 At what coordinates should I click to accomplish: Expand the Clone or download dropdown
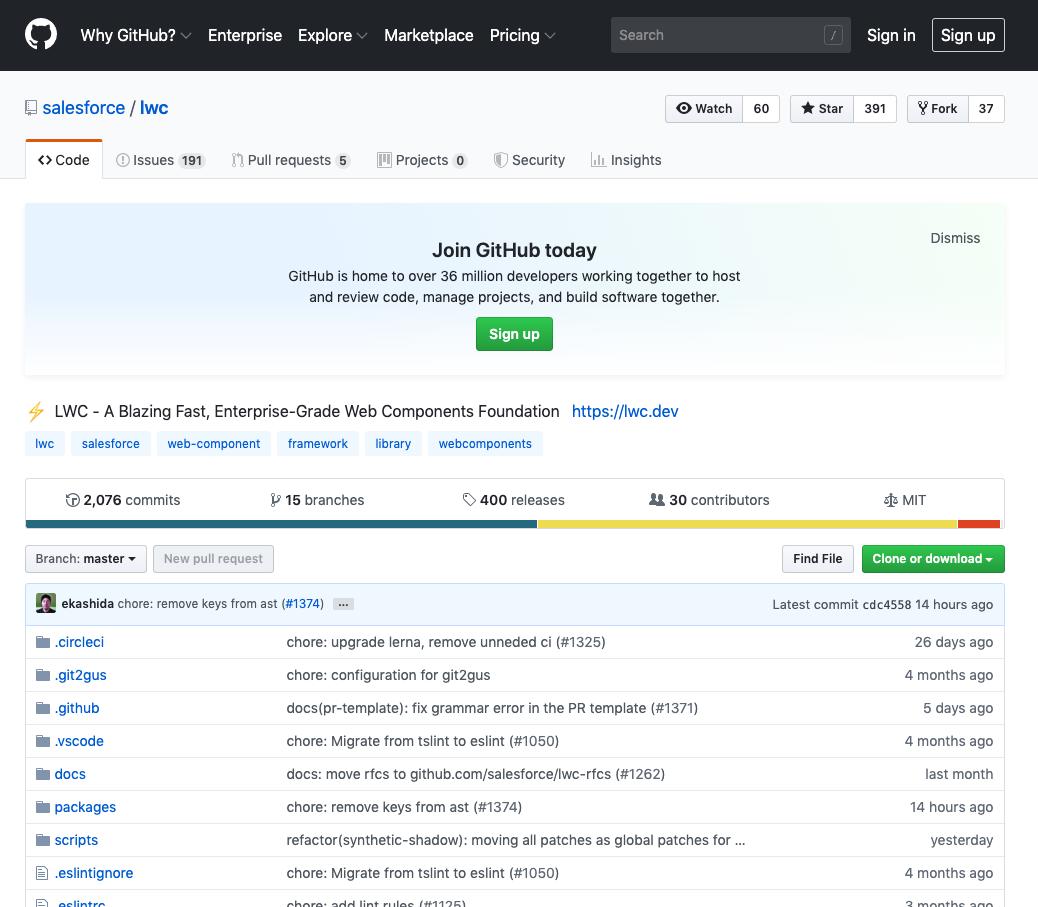pyautogui.click(x=931, y=558)
